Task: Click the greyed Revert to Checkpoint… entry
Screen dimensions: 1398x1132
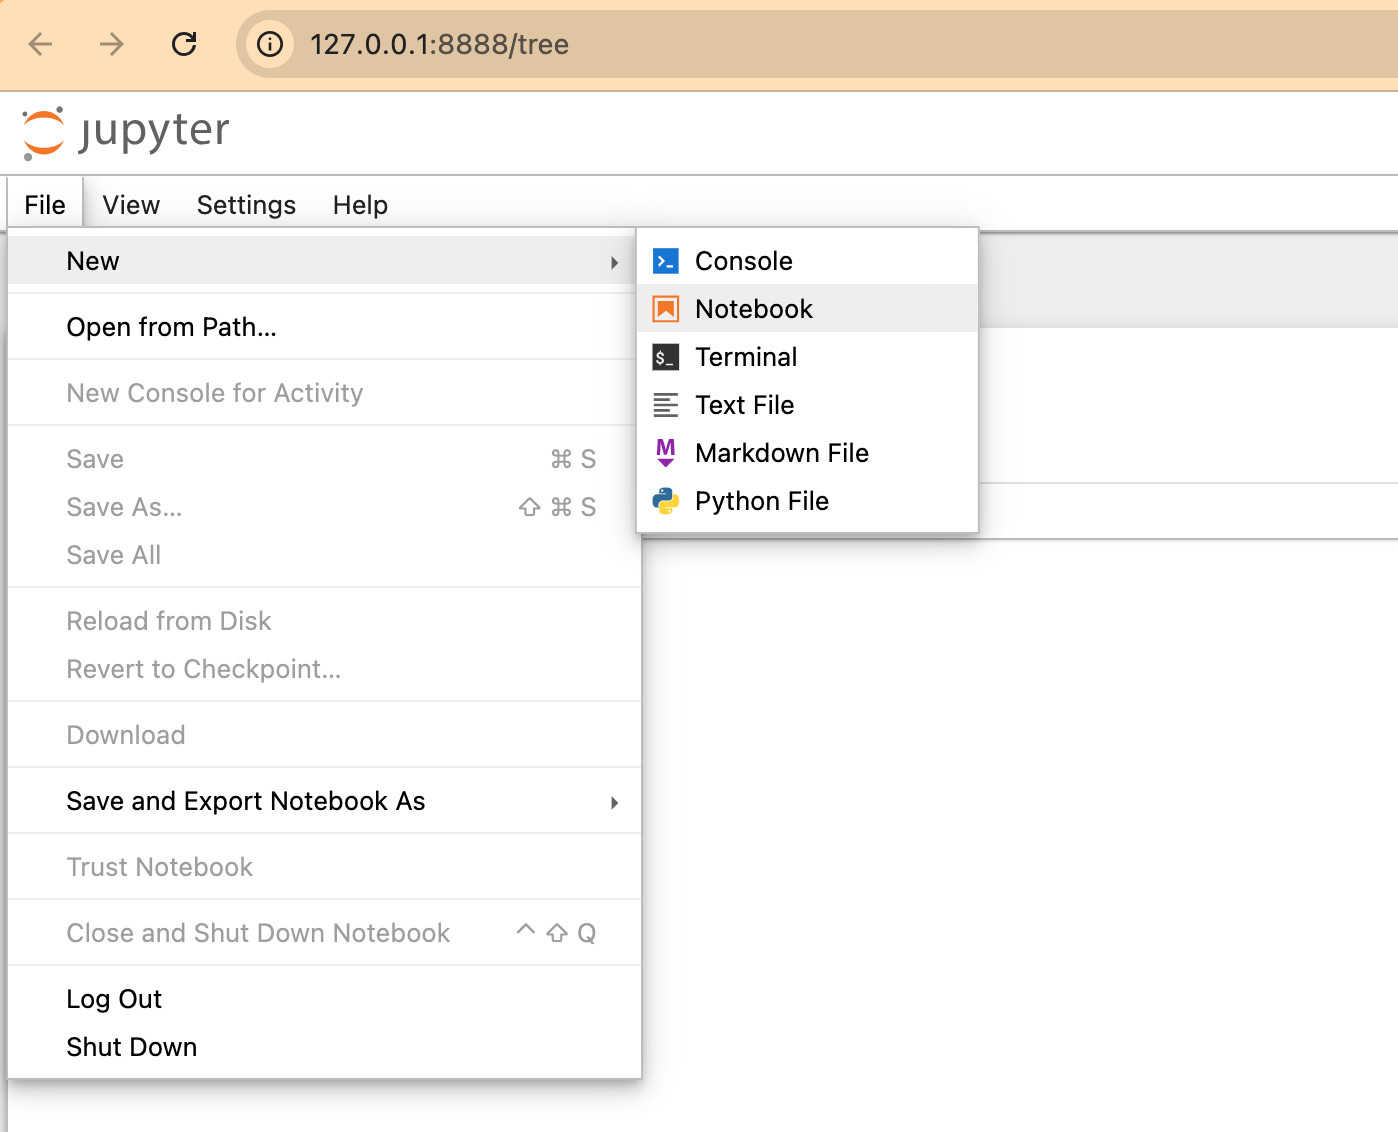Action: 324,669
